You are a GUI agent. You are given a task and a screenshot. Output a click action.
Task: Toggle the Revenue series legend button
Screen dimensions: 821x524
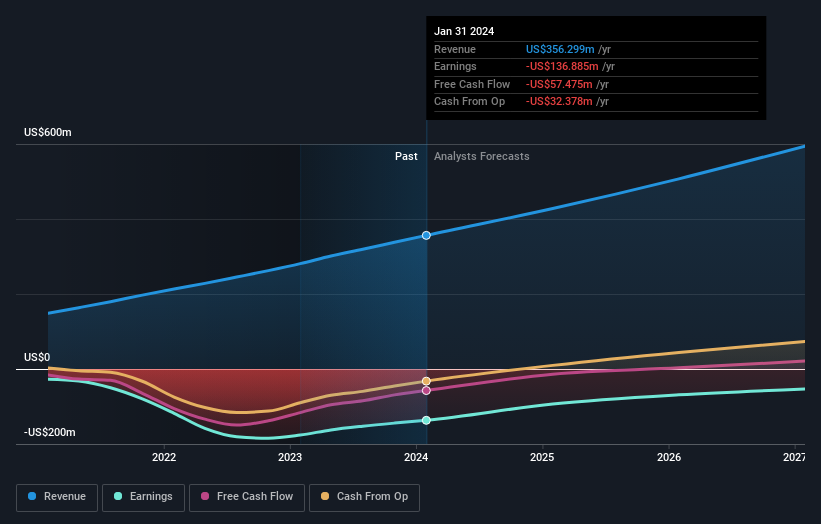[57, 497]
